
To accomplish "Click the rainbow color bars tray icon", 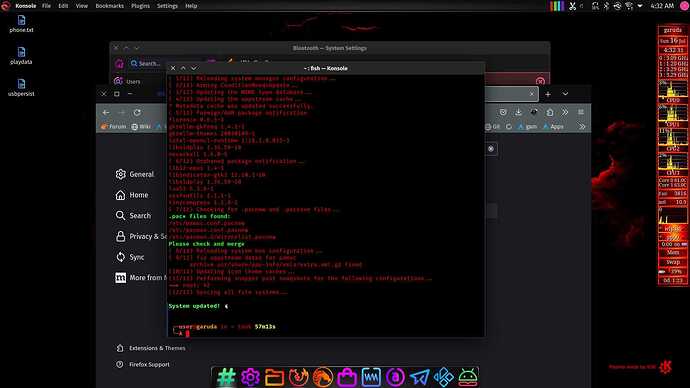I will 557,6.
